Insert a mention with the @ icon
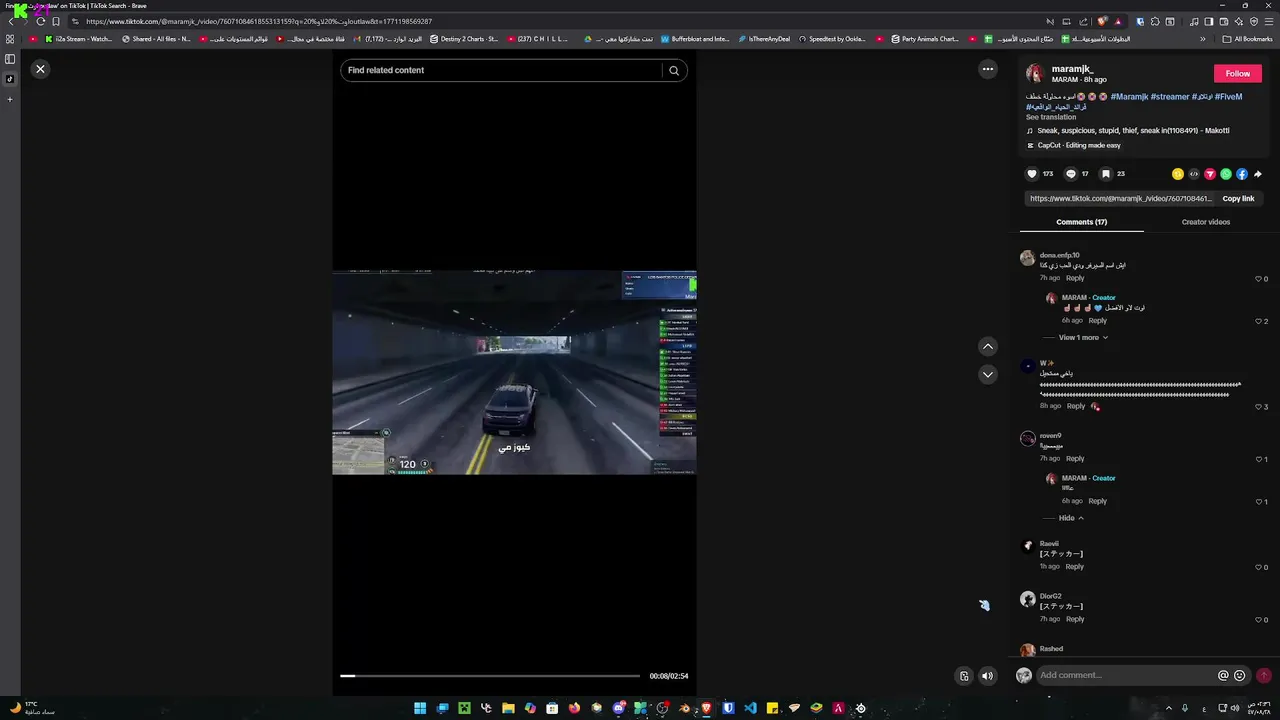Viewport: 1280px width, 720px height. (x=1223, y=675)
